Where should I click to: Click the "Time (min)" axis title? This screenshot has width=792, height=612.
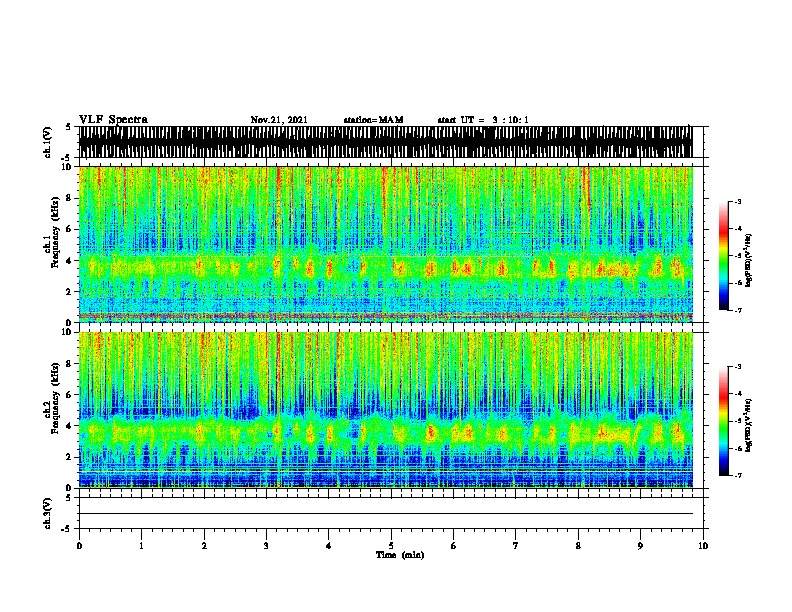click(400, 555)
